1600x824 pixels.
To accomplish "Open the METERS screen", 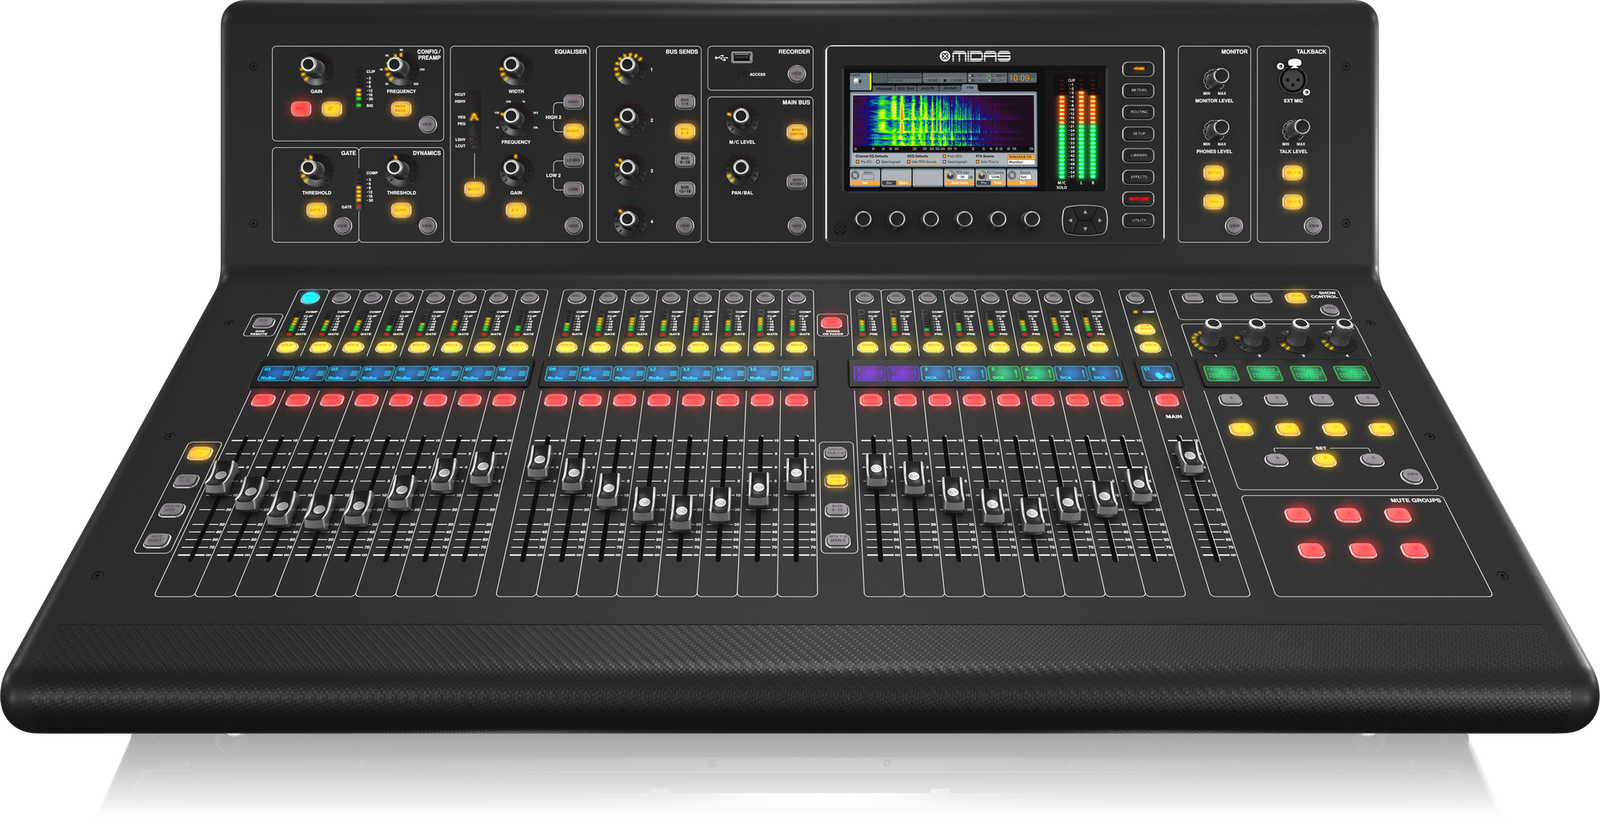I will pos(1138,91).
